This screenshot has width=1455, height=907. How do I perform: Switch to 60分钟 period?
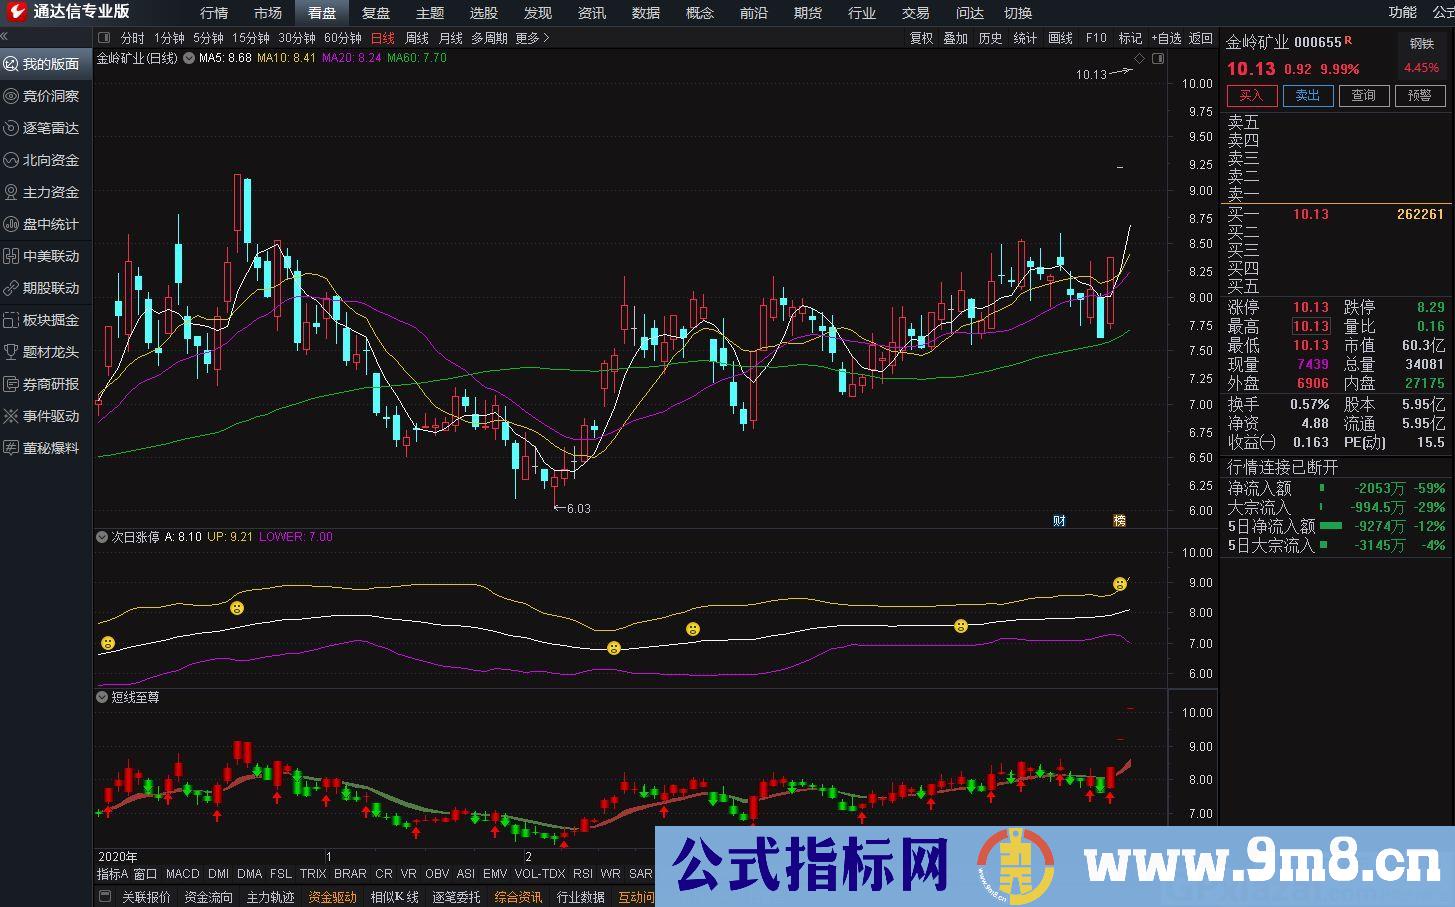click(x=343, y=38)
